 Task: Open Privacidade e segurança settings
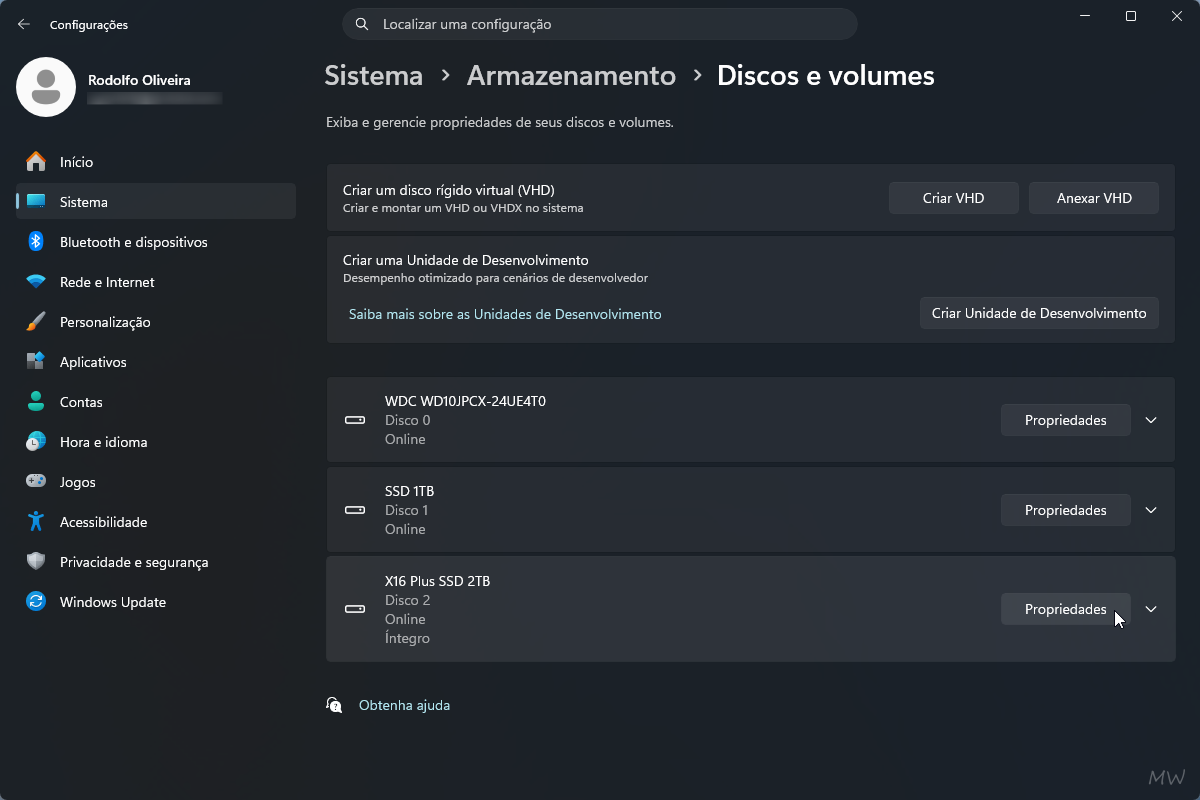tap(156, 562)
